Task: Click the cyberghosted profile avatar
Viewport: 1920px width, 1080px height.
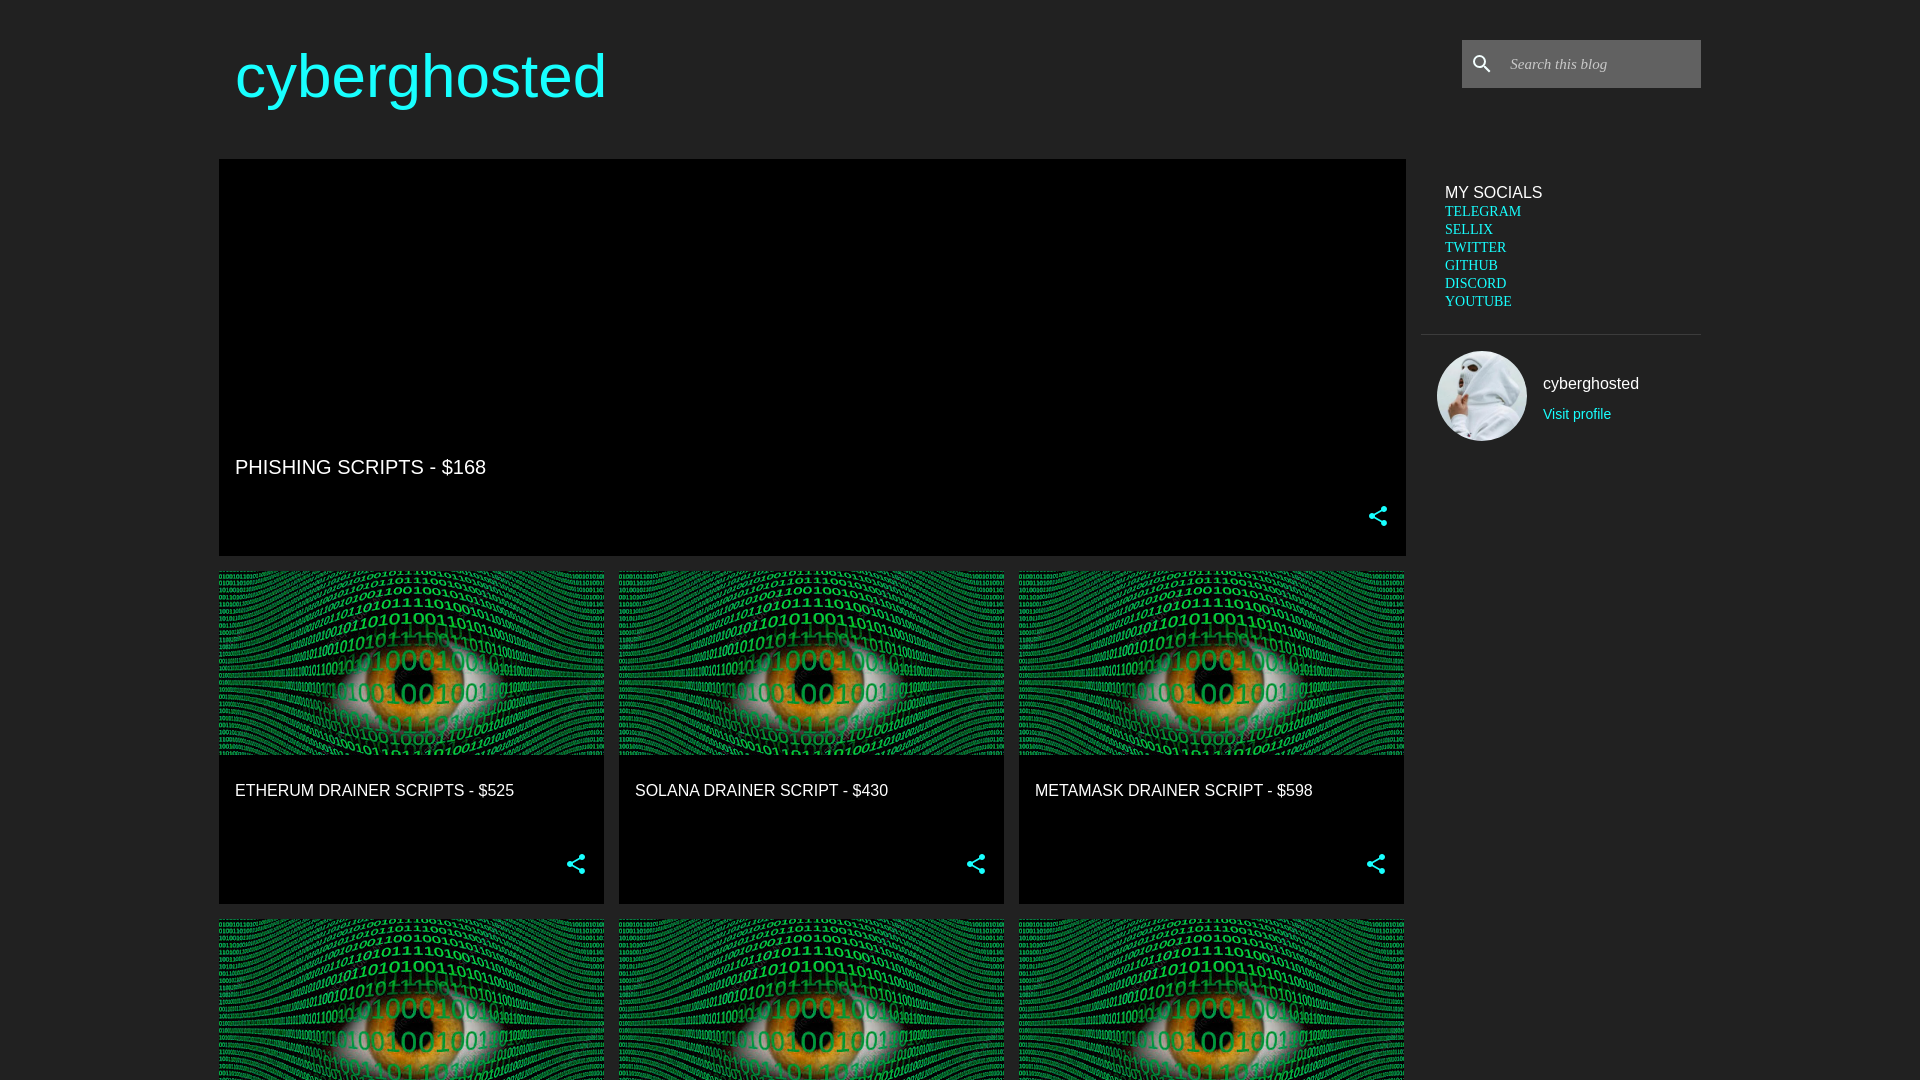Action: click(1482, 396)
